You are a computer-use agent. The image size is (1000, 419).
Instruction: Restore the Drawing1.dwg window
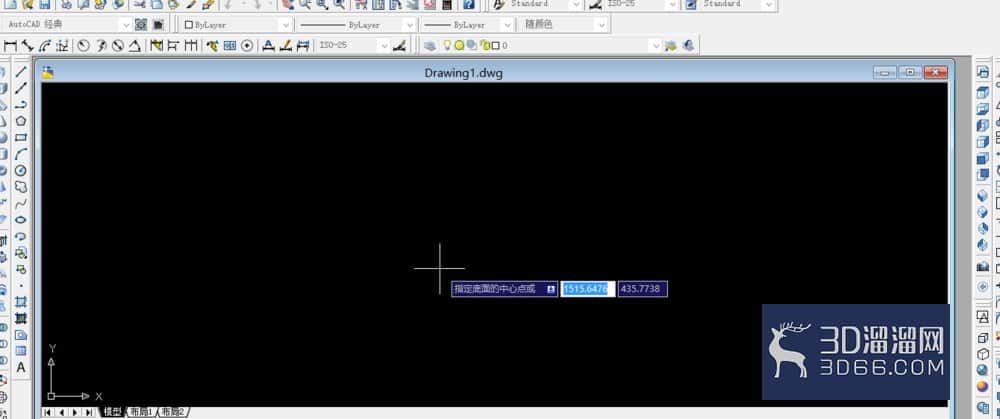909,73
